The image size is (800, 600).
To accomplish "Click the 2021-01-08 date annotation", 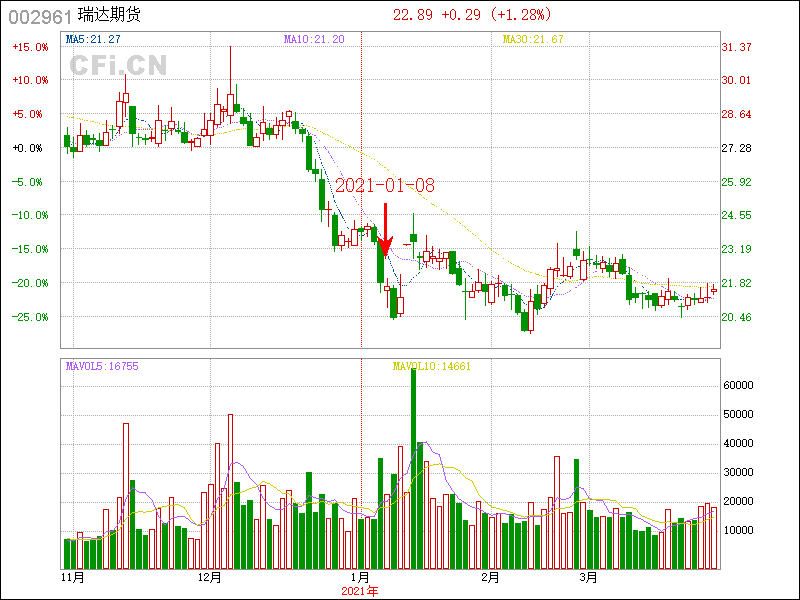I will pos(385,186).
